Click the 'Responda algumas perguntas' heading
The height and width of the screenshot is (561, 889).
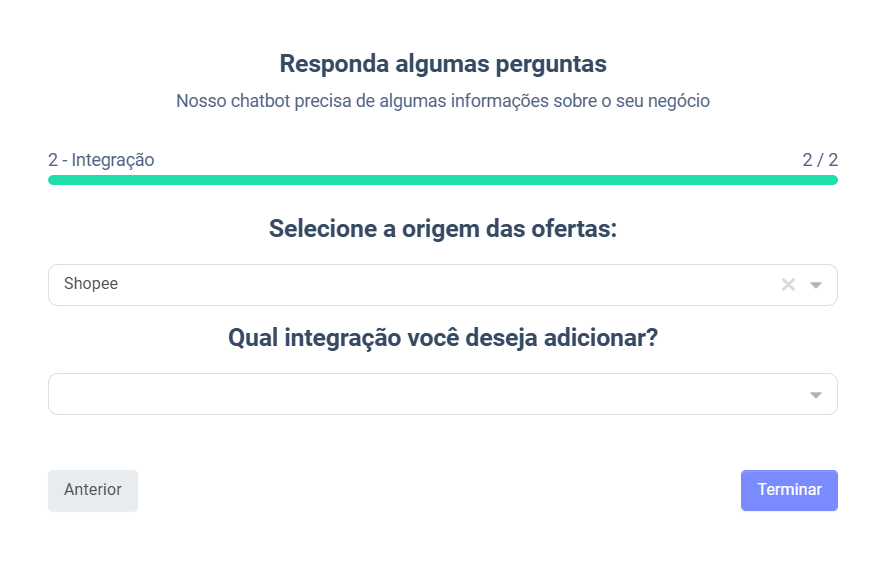(x=443, y=64)
